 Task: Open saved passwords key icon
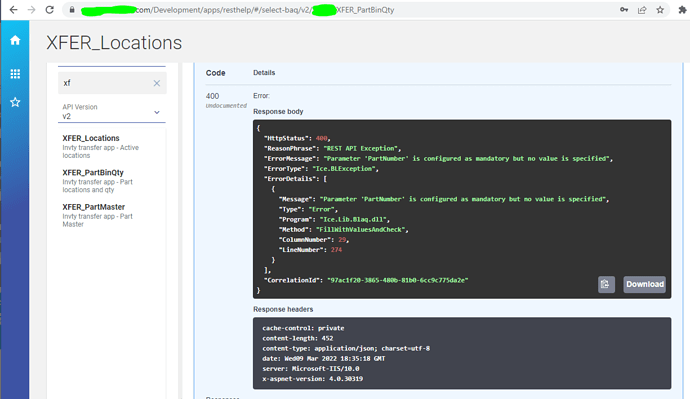click(x=624, y=10)
